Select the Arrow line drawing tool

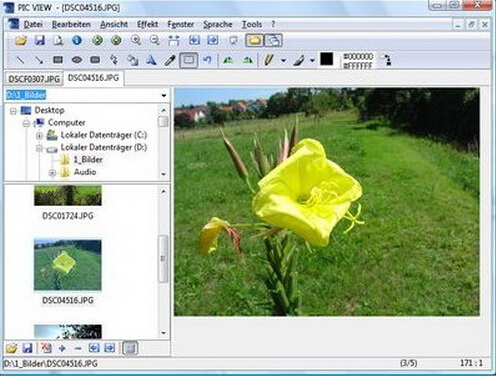(39, 60)
